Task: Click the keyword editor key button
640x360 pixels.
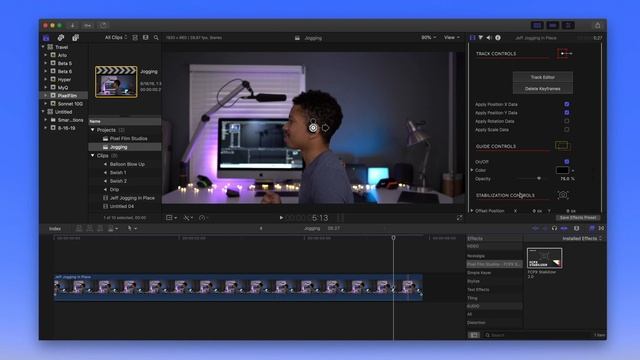Action: point(88,25)
